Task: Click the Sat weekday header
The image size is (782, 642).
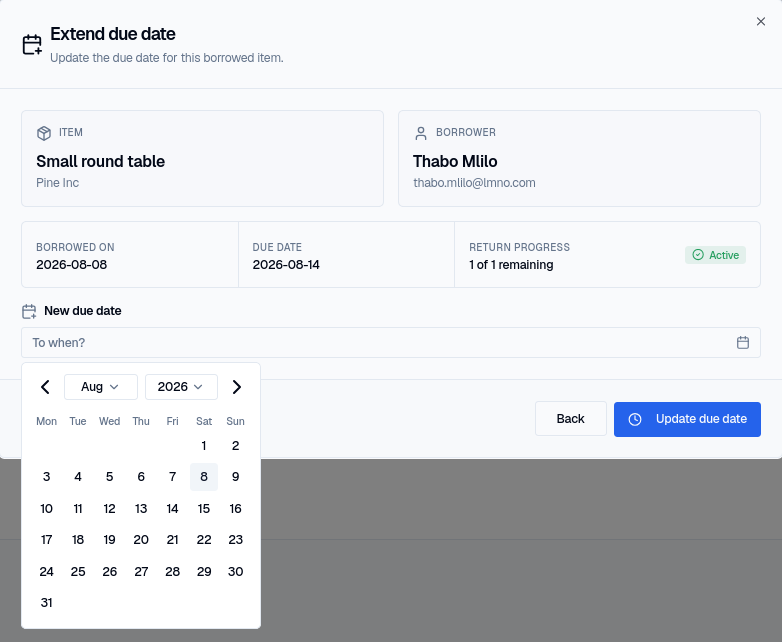Action: coord(204,421)
